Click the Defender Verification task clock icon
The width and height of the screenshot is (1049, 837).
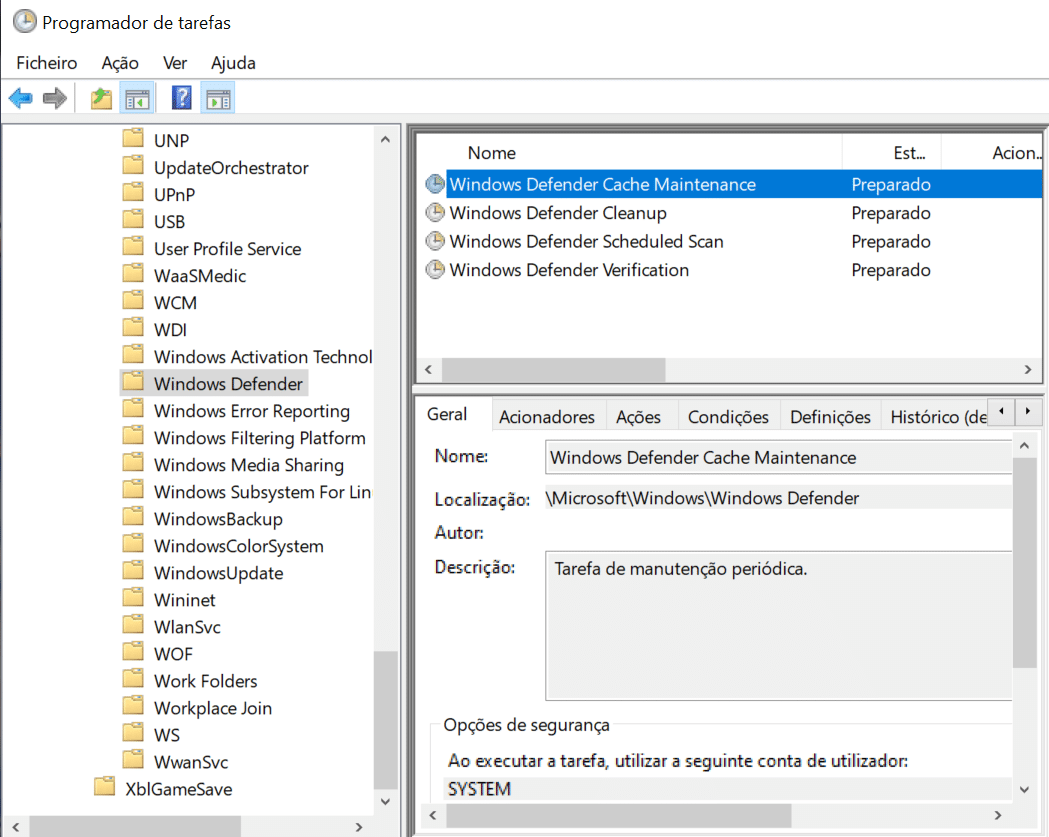(436, 270)
